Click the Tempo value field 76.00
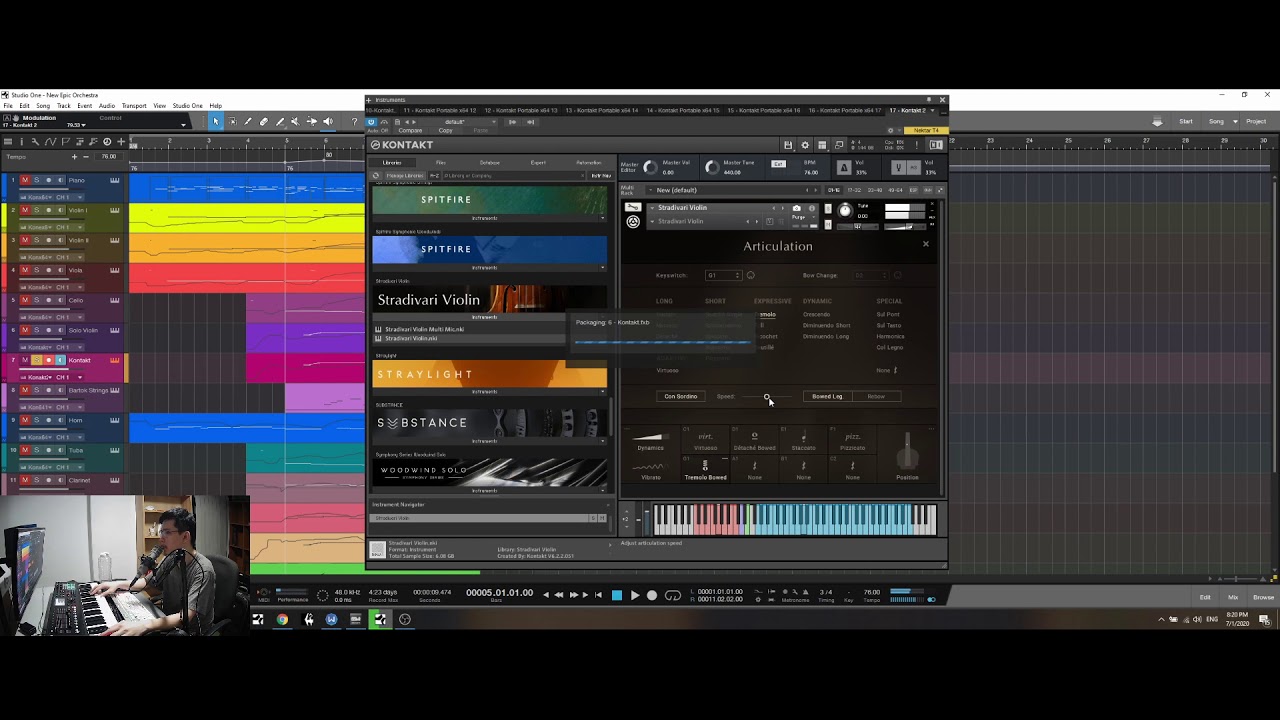The width and height of the screenshot is (1280, 720). coord(109,157)
